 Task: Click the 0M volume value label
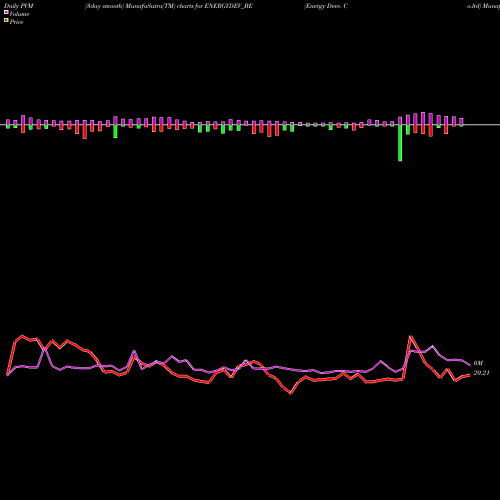[x=478, y=363]
